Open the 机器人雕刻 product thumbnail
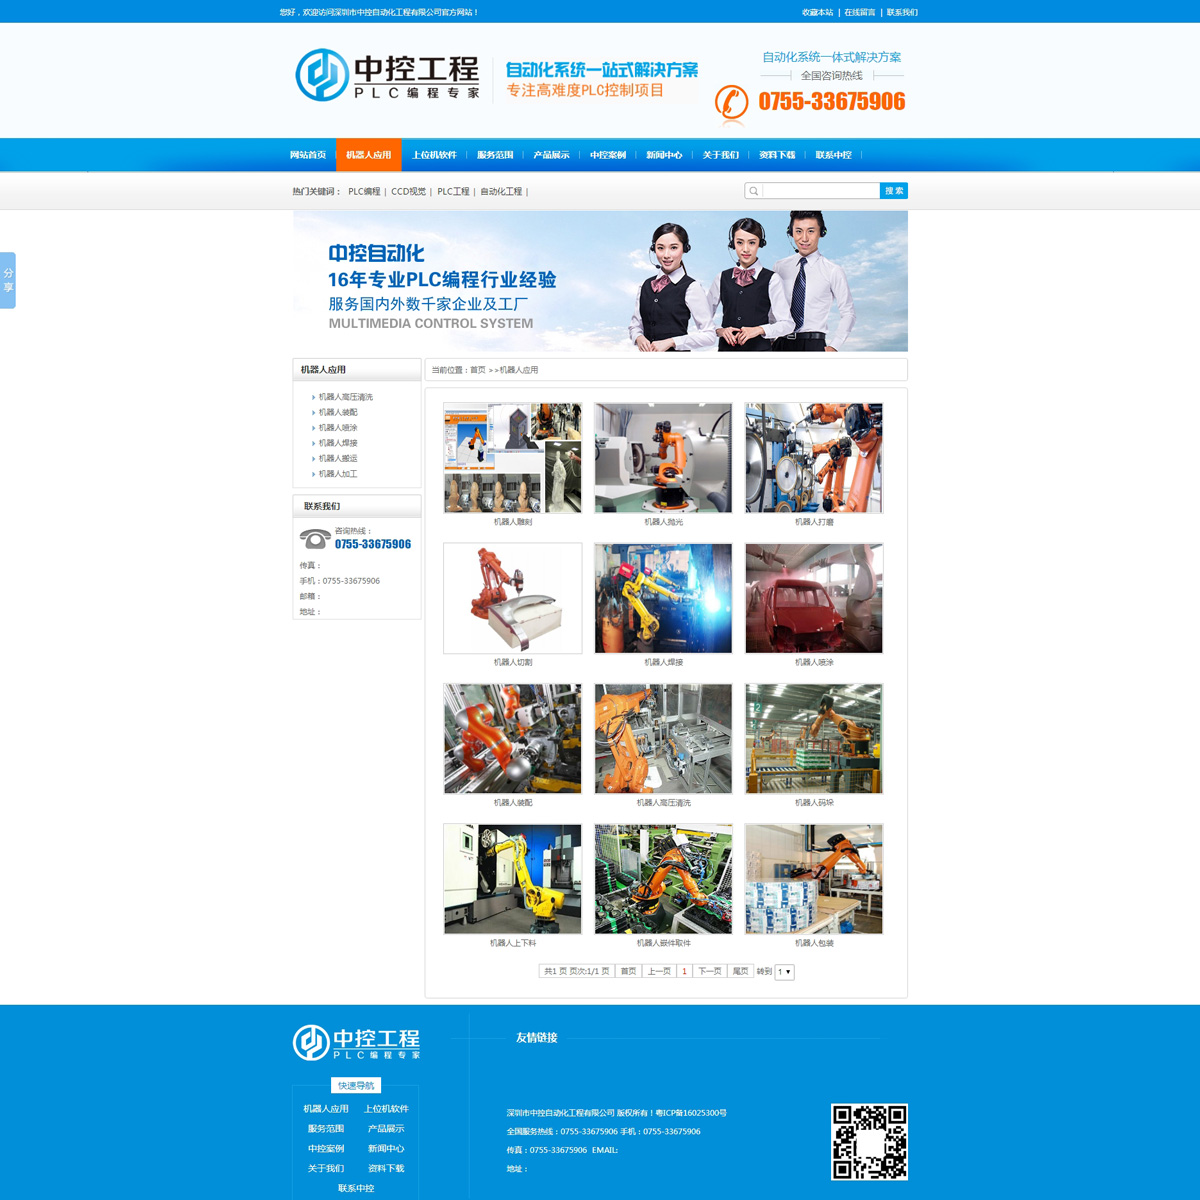1200x1200 pixels. (512, 458)
